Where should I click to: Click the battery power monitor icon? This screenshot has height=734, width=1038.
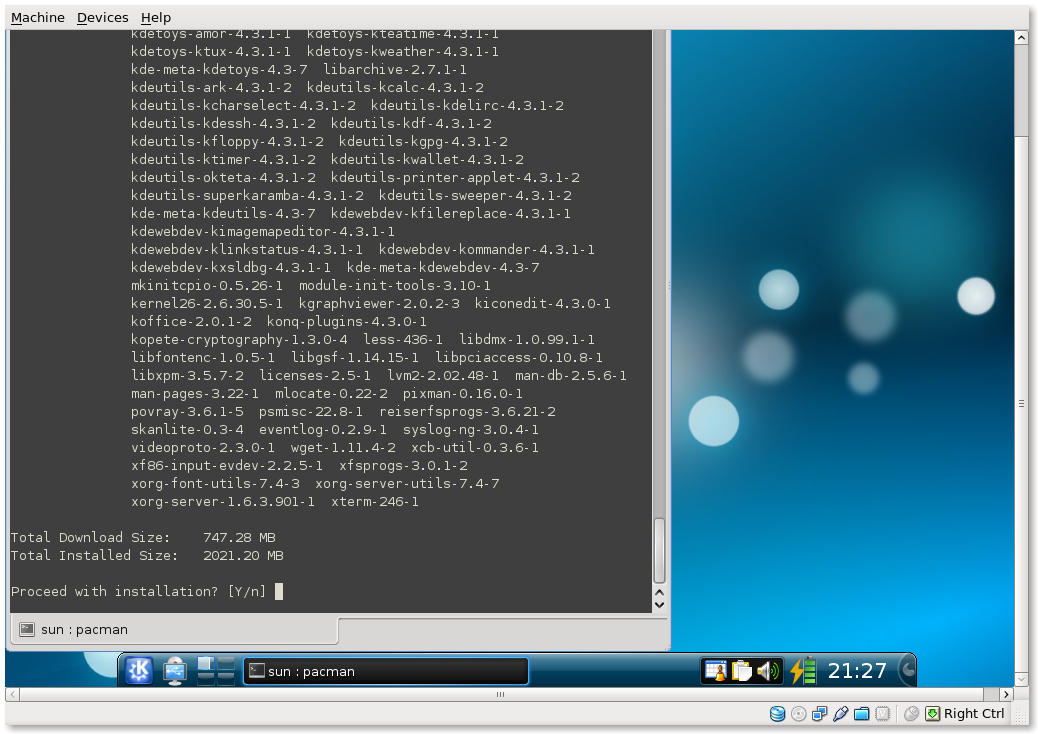[803, 671]
